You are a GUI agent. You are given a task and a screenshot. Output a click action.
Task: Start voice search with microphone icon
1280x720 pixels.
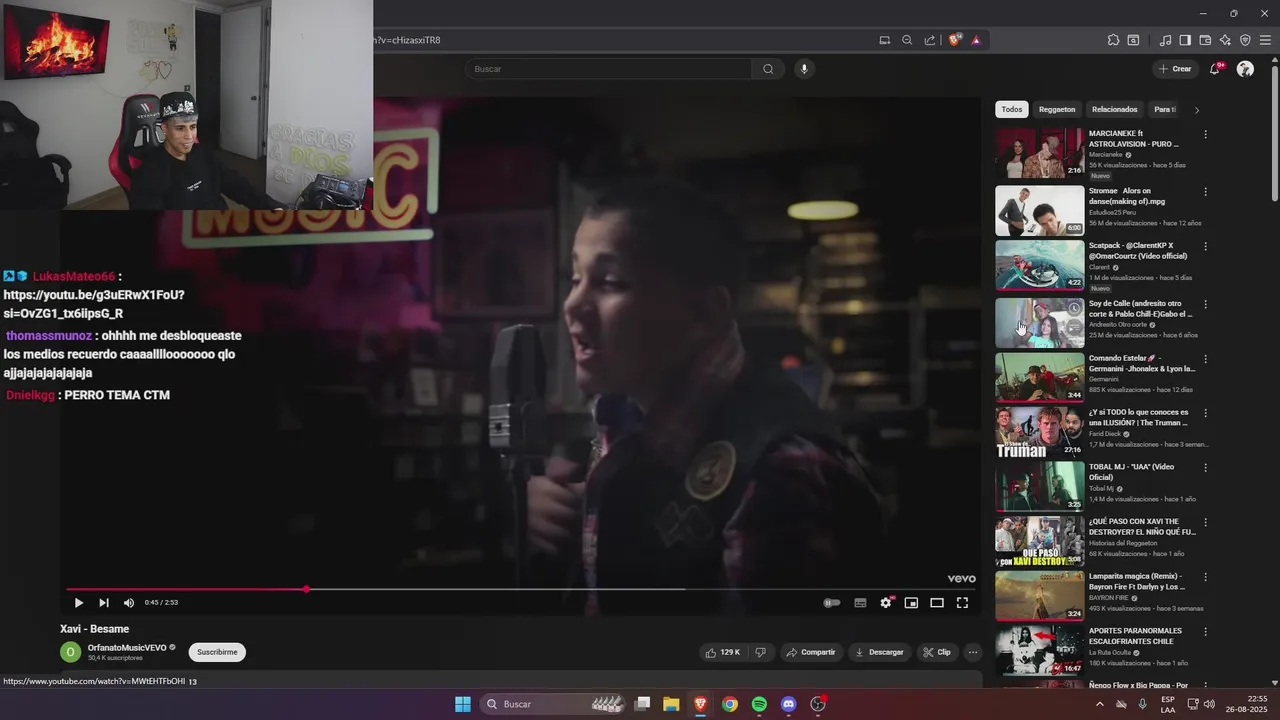coord(804,69)
